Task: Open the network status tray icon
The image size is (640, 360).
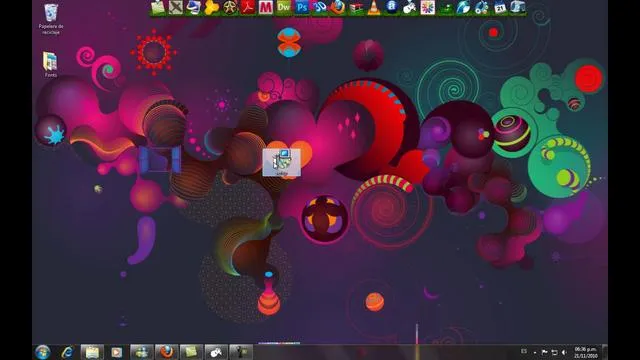Action: click(554, 352)
